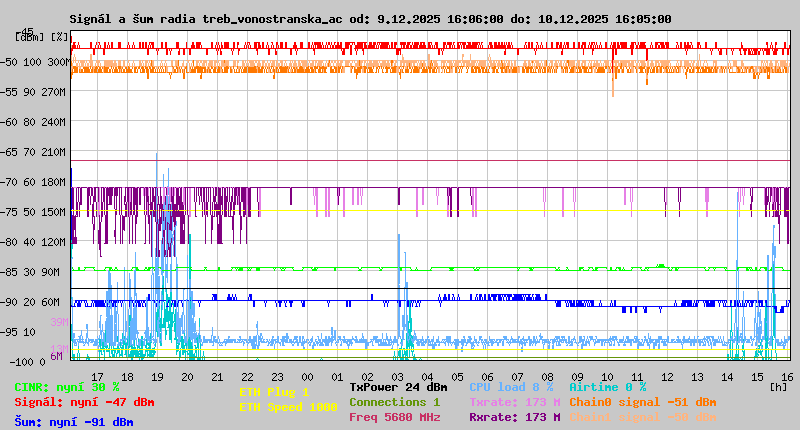The image size is (800, 430).
Task: Click the 10 hour label on time axis
Action: point(609,376)
